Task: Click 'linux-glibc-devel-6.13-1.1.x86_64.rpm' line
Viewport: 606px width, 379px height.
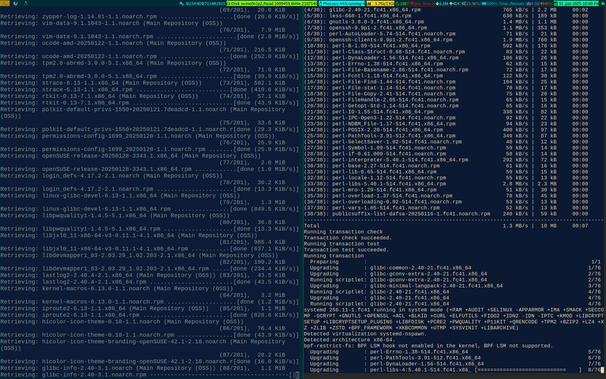Action: coord(150,209)
